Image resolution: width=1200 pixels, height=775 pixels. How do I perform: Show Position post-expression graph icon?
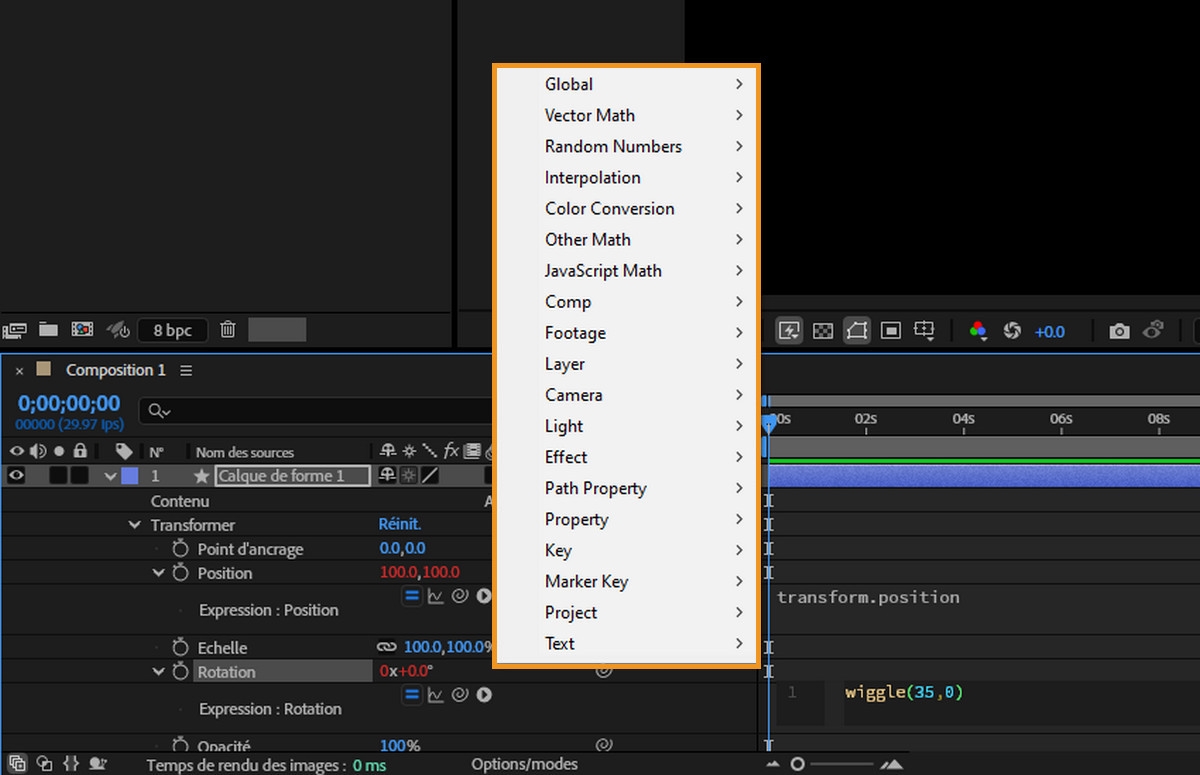436,596
